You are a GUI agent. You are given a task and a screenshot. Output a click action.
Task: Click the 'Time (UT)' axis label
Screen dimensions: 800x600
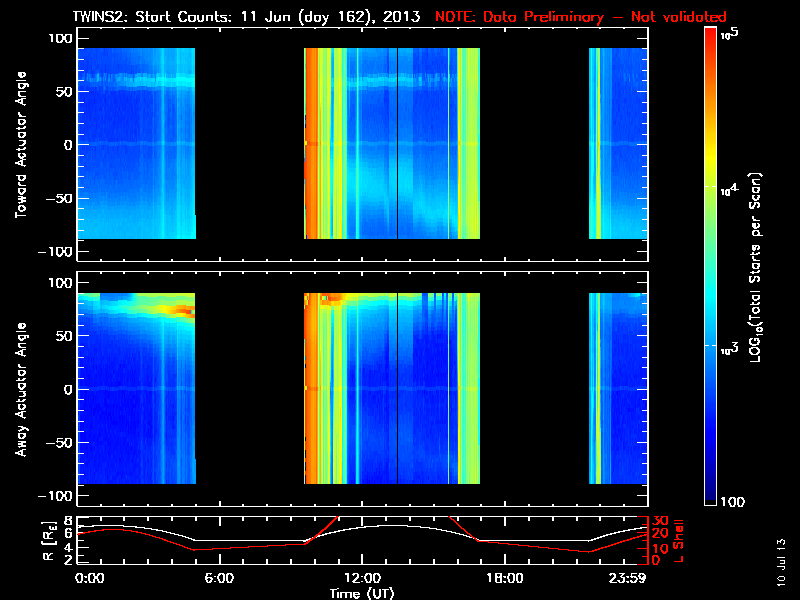coord(360,592)
